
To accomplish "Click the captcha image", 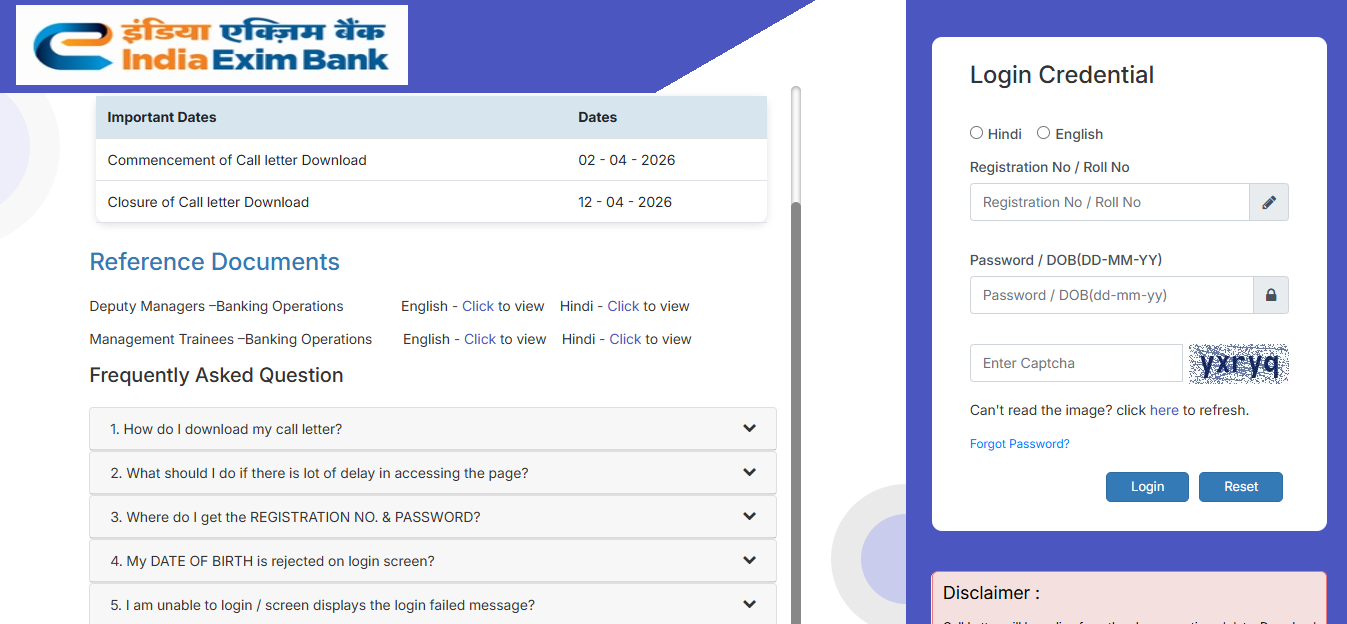I will [x=1238, y=363].
